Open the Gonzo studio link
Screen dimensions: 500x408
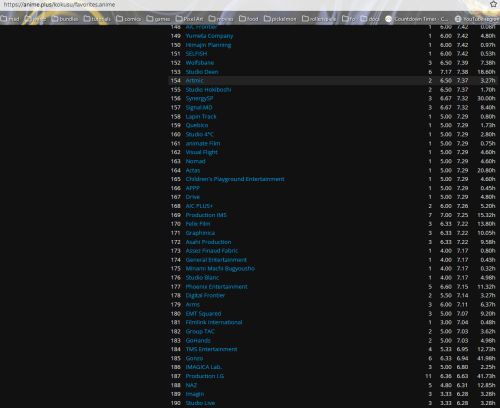click(x=194, y=358)
